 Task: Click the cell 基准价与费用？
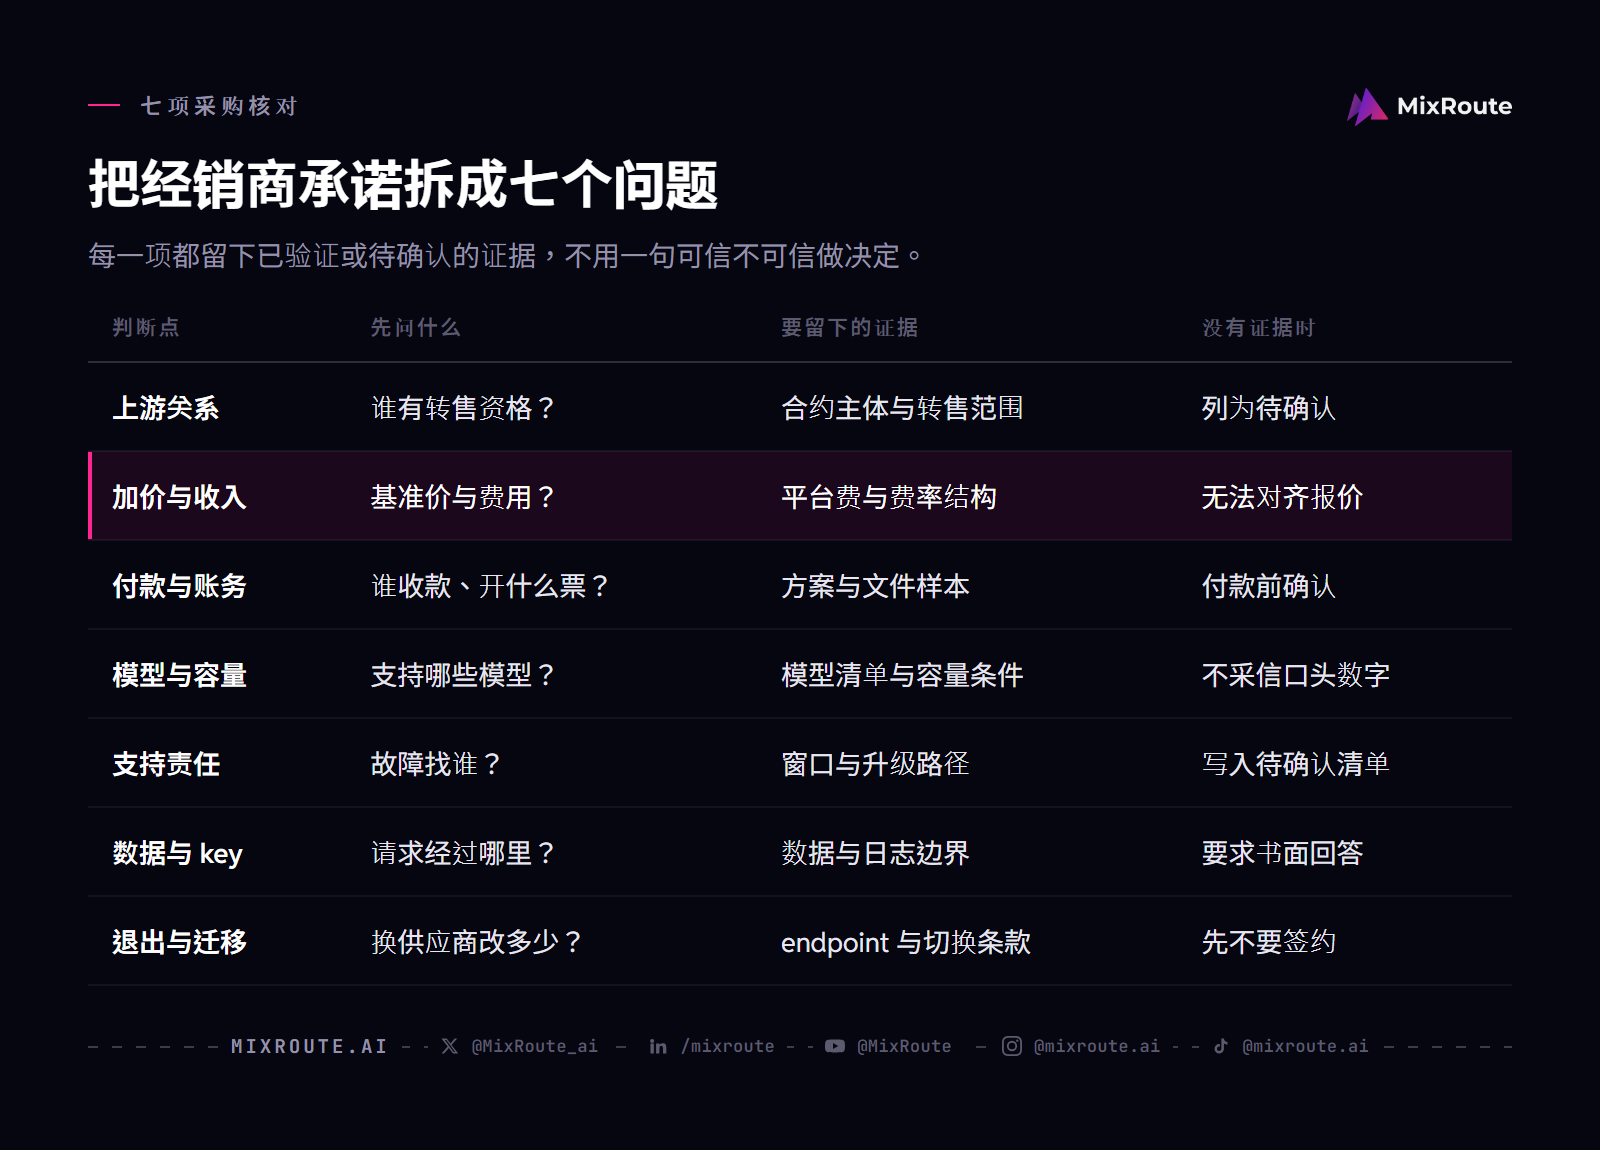point(464,497)
